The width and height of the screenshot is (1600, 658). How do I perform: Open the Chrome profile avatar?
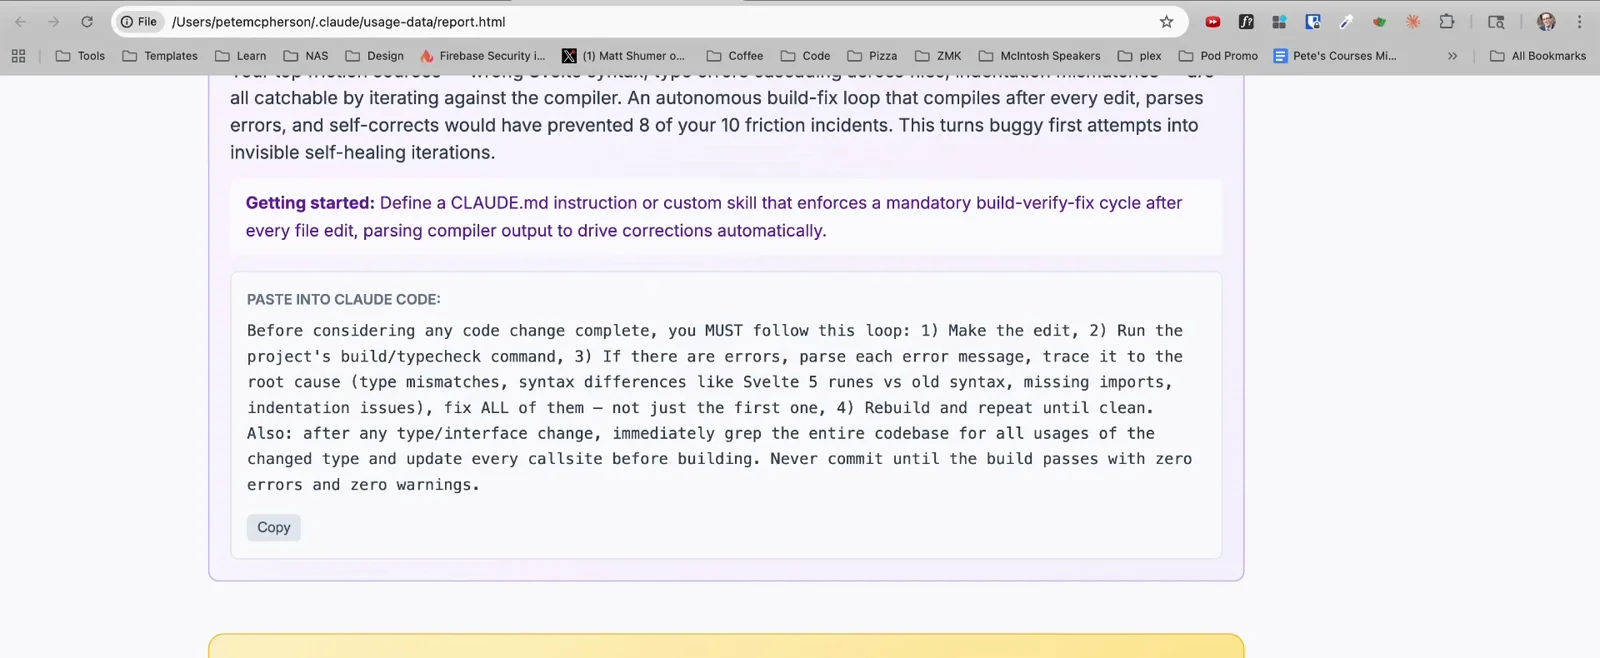pos(1546,22)
